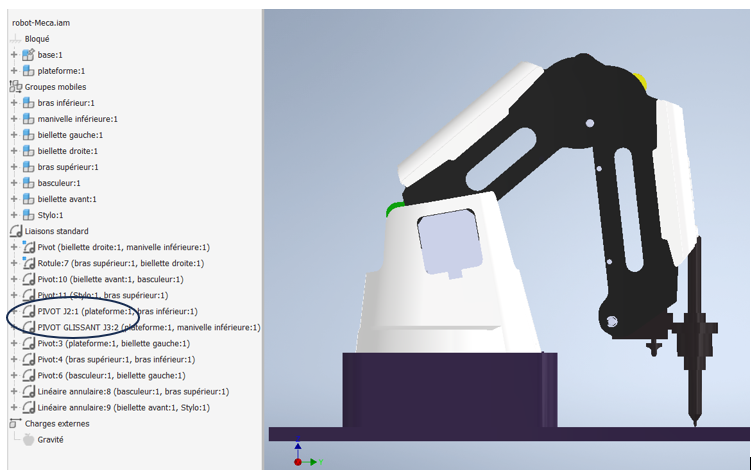Click the biellette gauche:1 component icon
Viewport: 753px width, 470px height.
(x=28, y=135)
